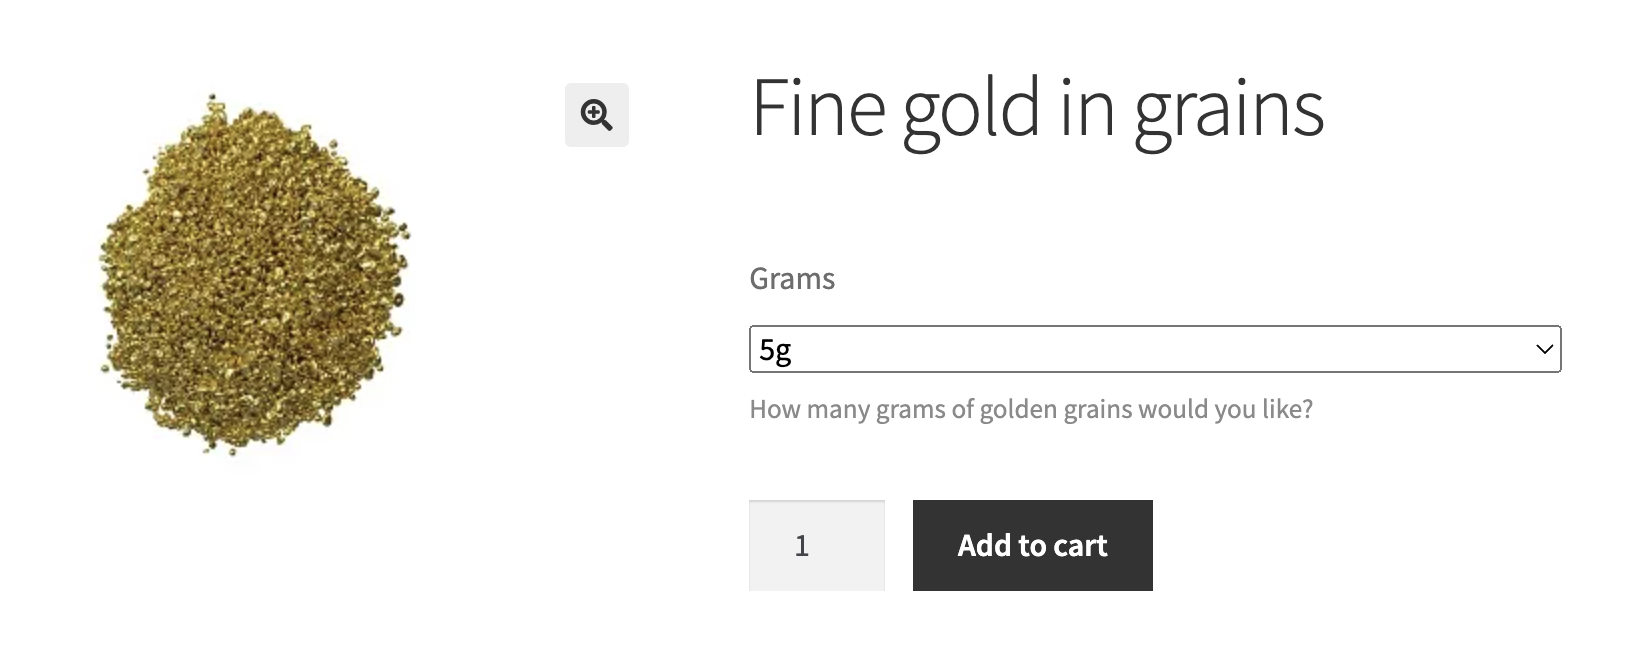Click the Add to cart button
The image size is (1636, 646).
[1033, 545]
